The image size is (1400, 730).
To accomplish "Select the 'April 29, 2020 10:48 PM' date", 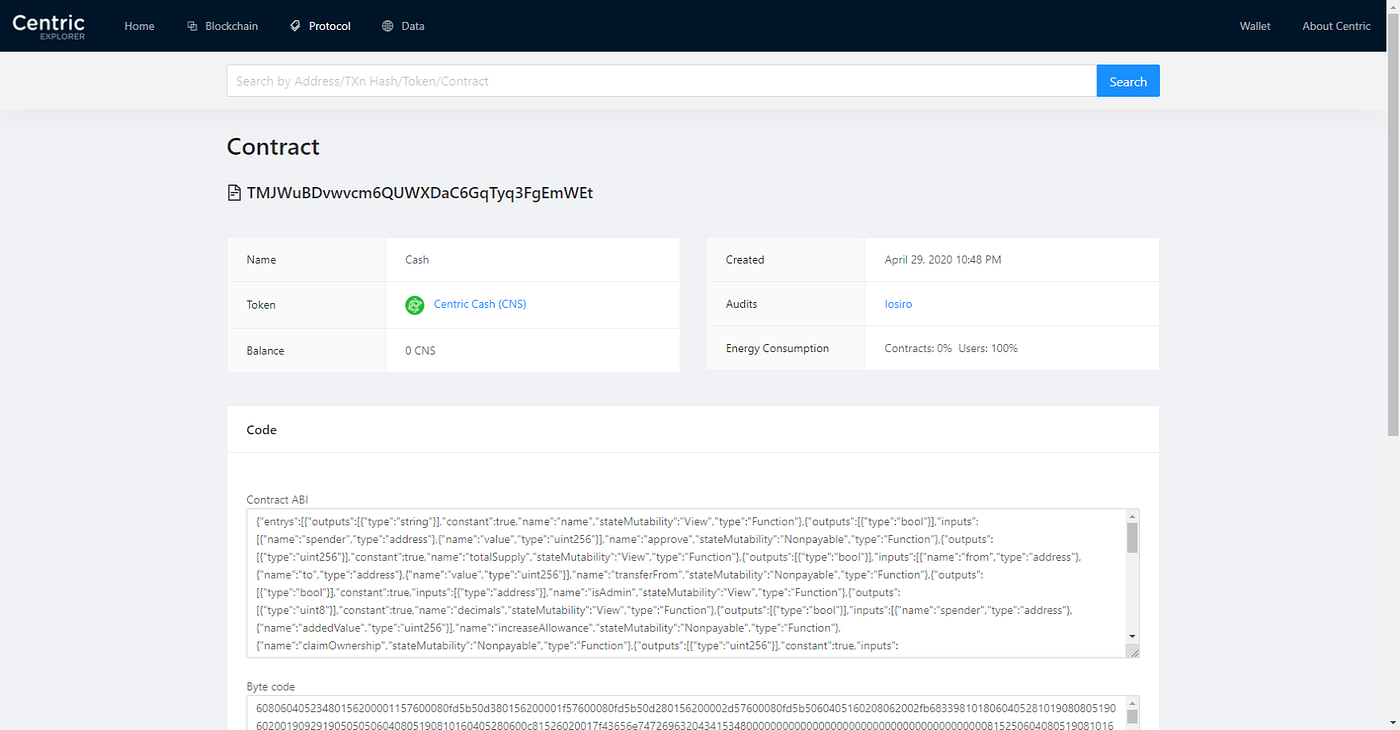I will tap(943, 260).
